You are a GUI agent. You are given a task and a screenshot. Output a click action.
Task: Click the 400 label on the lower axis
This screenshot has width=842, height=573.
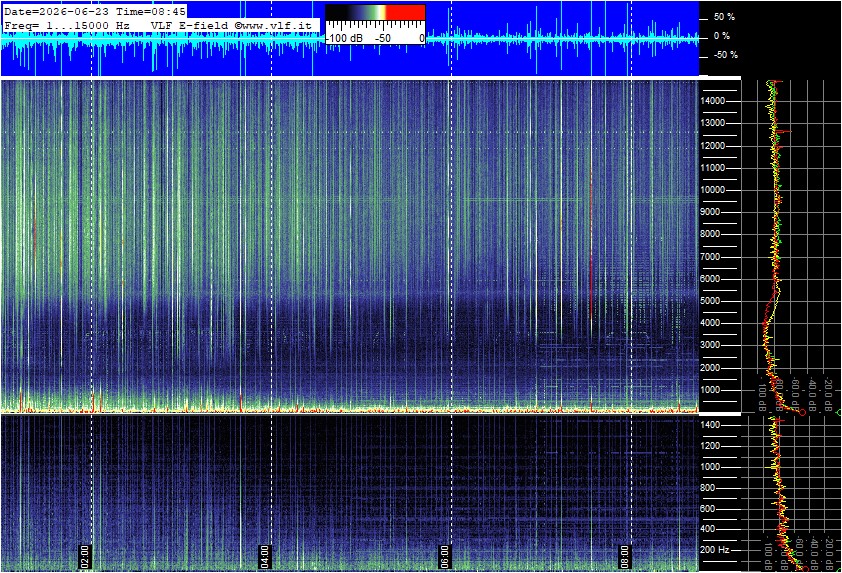(x=708, y=529)
